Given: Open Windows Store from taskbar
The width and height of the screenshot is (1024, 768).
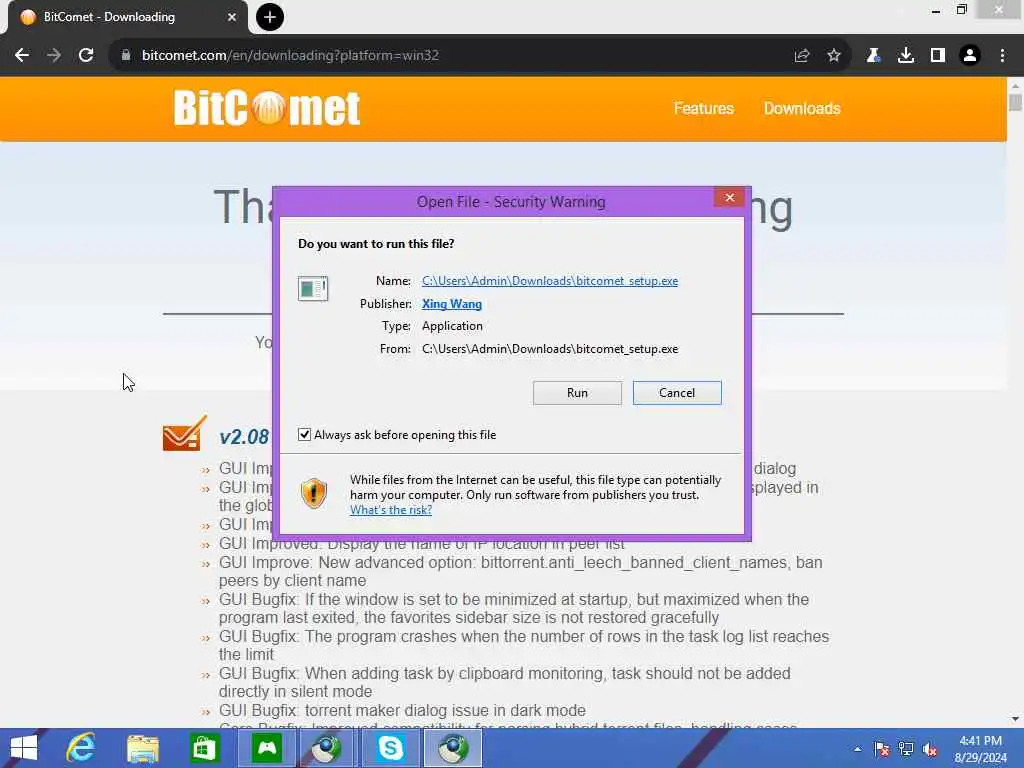Looking at the screenshot, I should coord(204,748).
